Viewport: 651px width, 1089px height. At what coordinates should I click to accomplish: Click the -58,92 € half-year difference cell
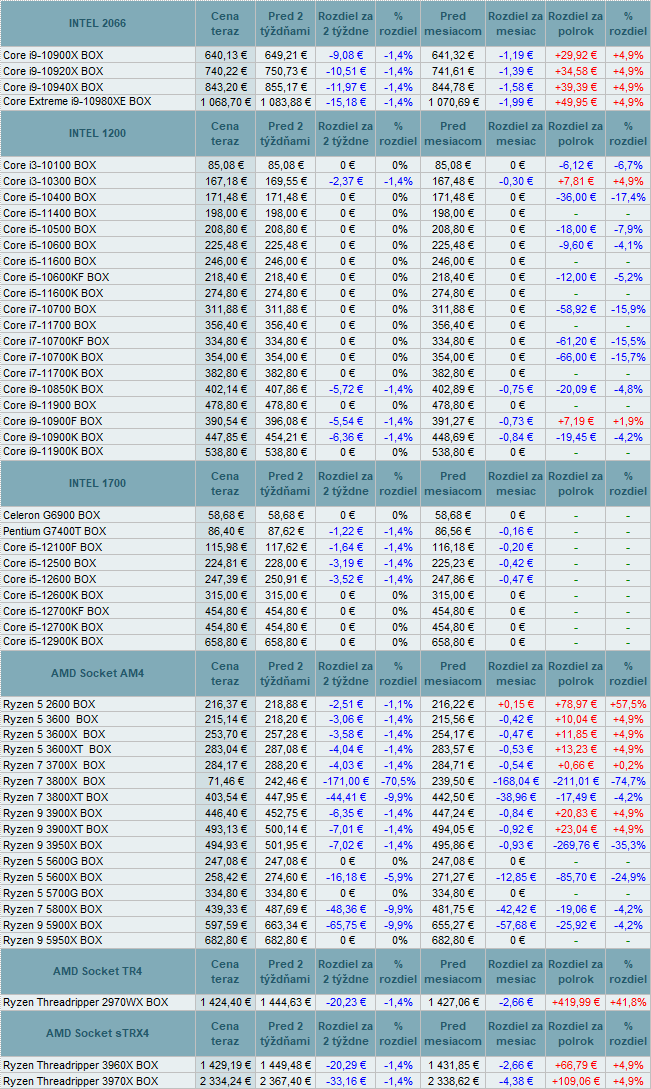575,309
